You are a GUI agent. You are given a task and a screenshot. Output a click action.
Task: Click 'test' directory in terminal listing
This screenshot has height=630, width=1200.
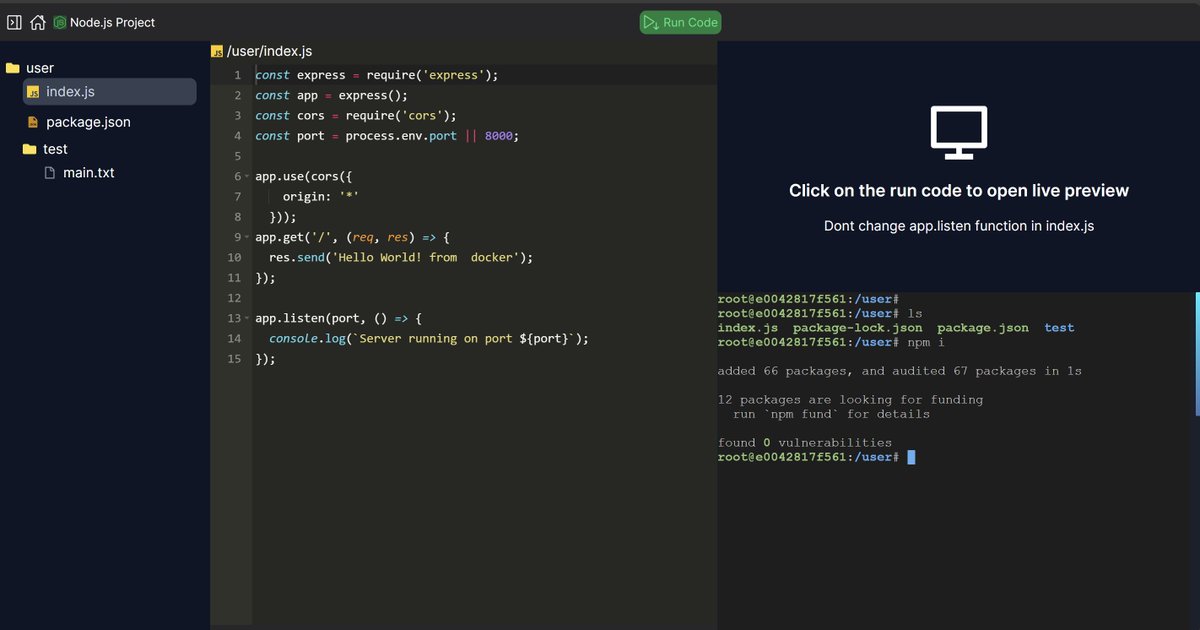tap(1059, 328)
